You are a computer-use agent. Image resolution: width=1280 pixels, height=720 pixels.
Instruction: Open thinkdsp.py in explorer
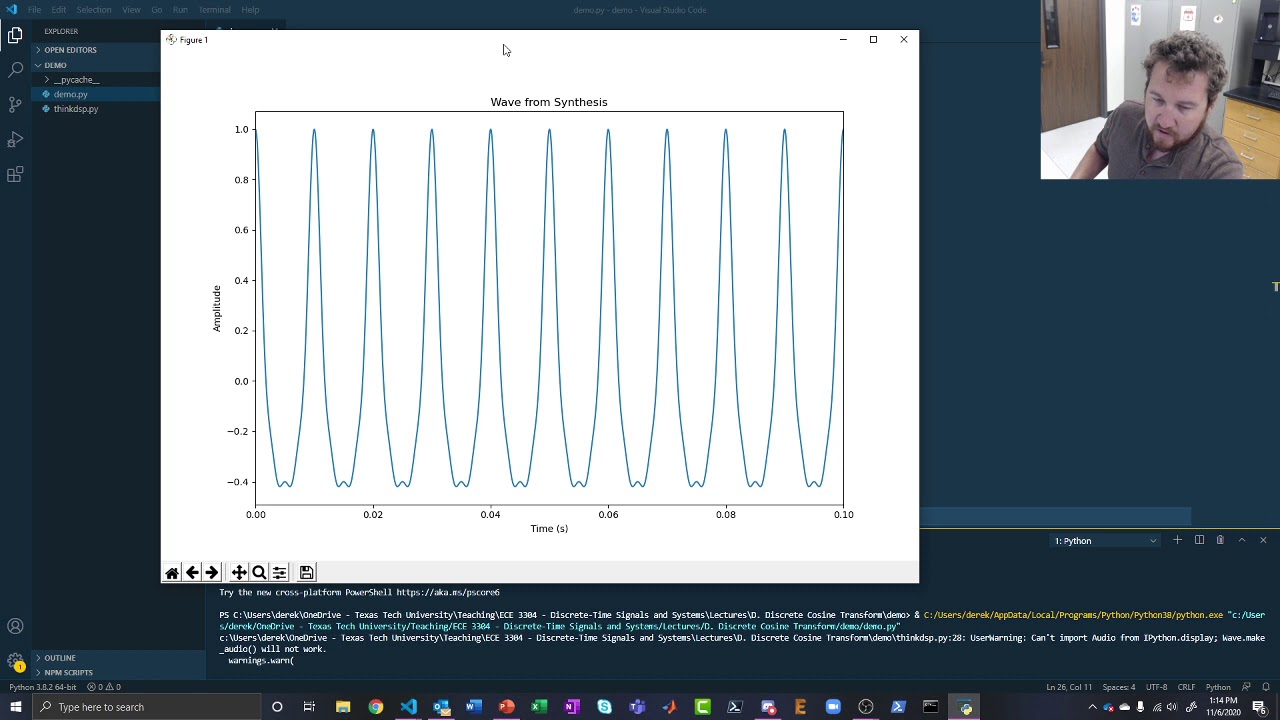76,109
